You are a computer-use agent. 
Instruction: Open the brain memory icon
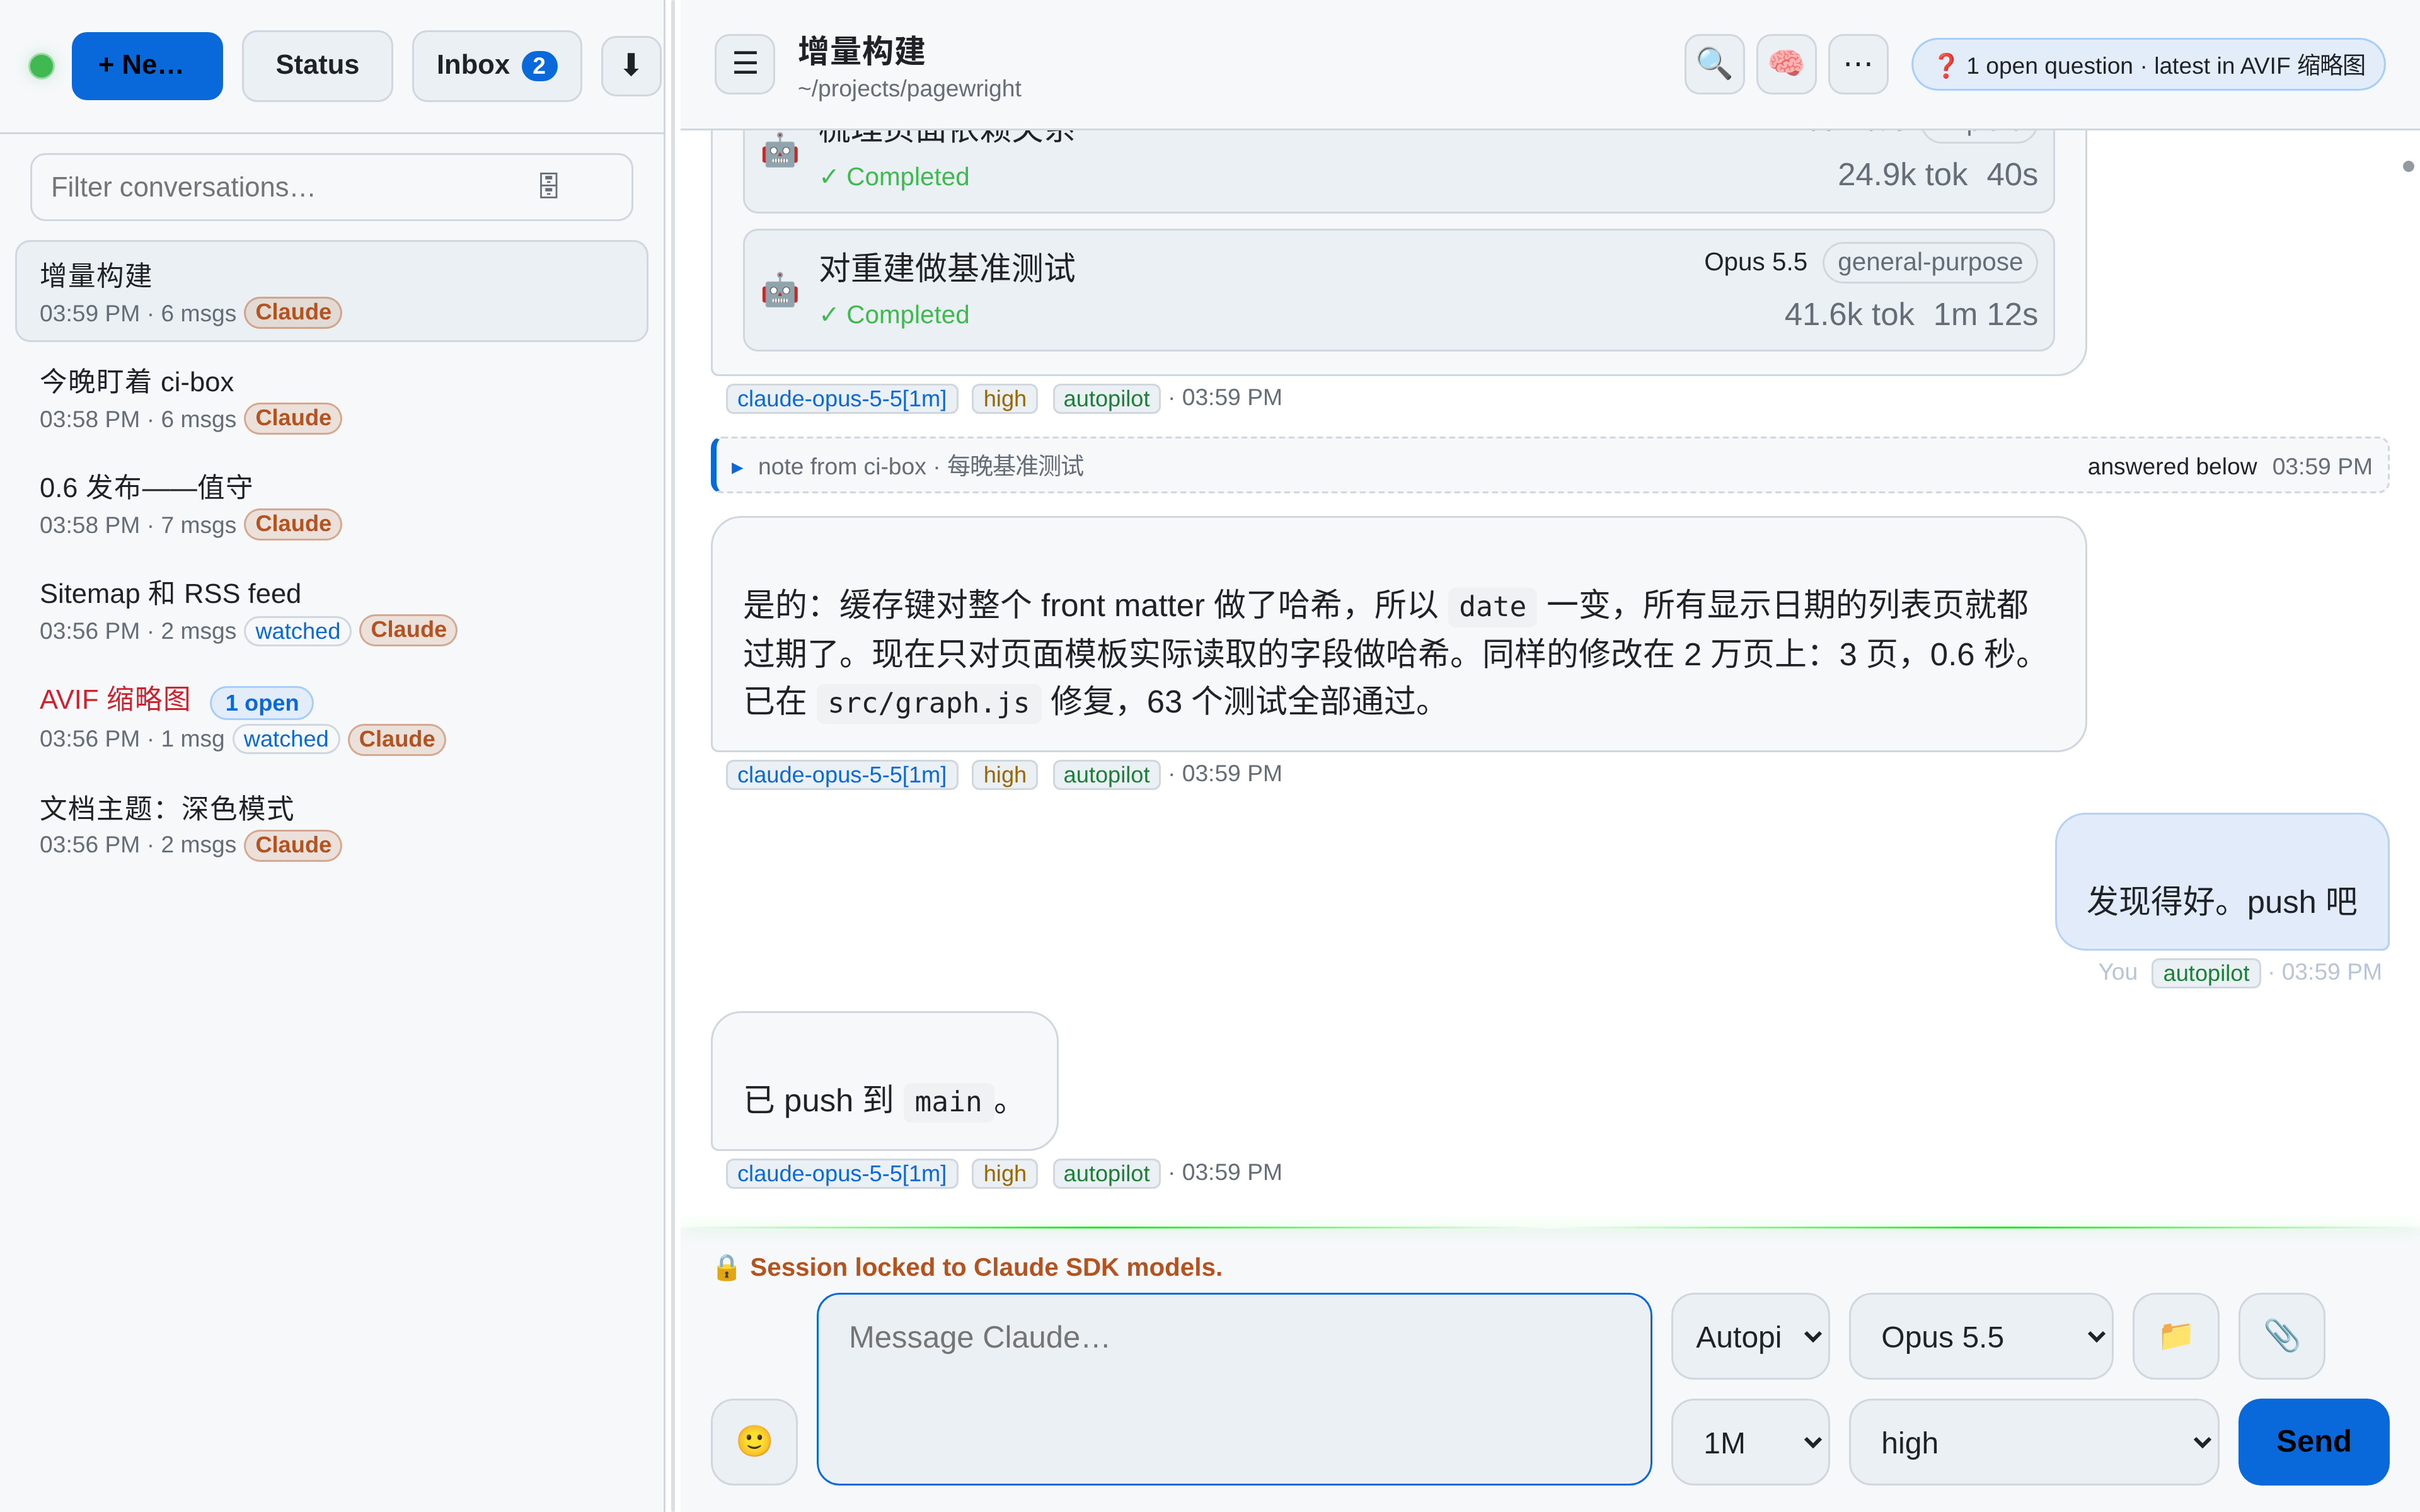[x=1786, y=64]
